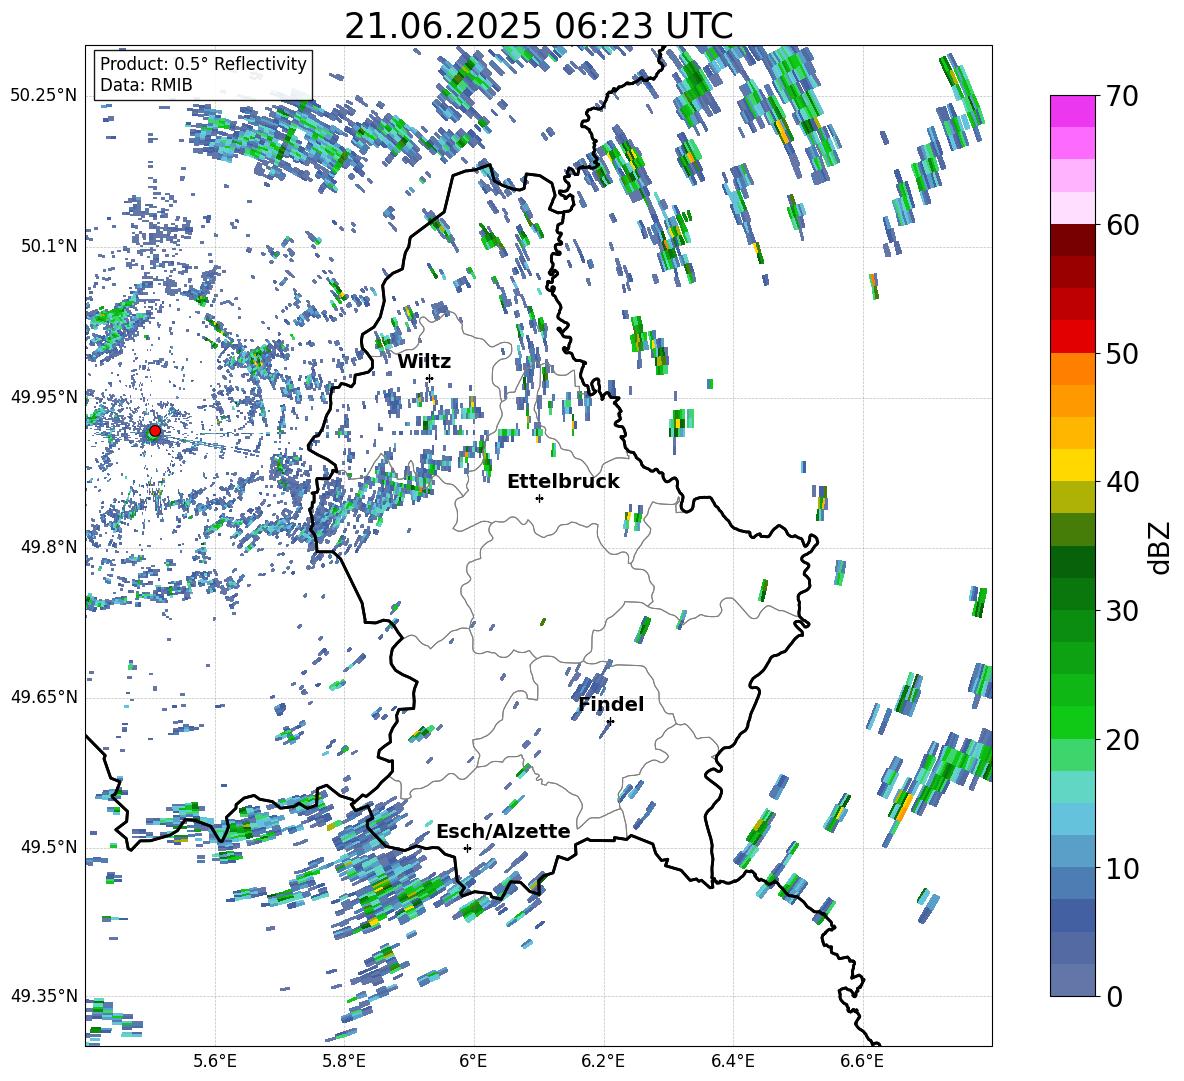Image resolution: width=1184 pixels, height=1081 pixels.
Task: Select the Ettelbruck city label
Action: tap(563, 482)
